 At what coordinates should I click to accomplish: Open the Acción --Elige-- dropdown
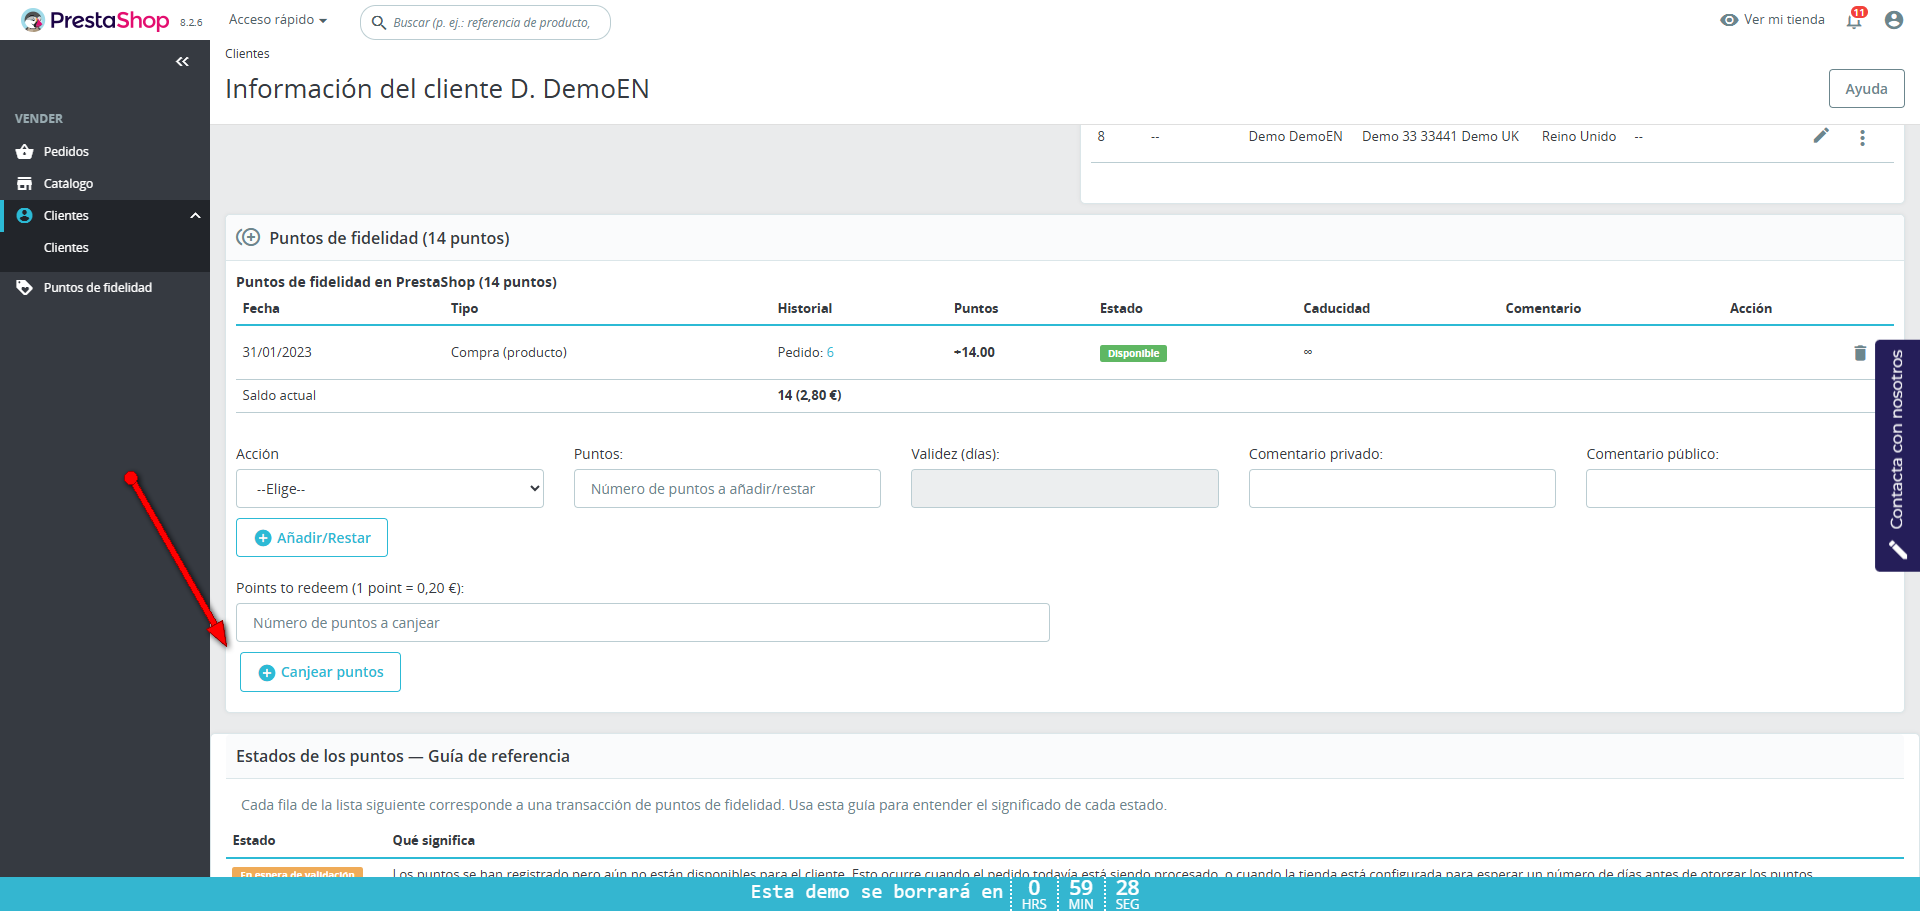390,489
